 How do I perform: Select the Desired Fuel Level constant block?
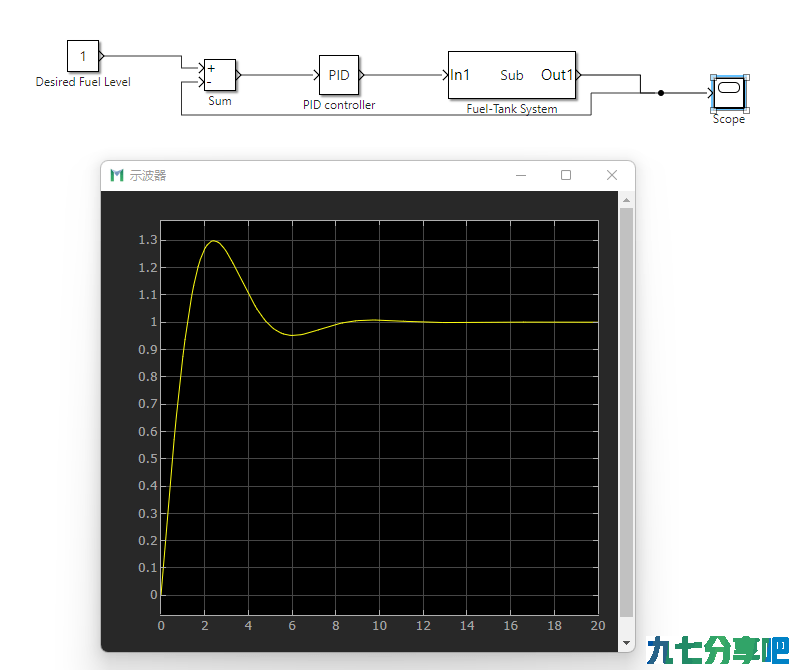click(83, 56)
